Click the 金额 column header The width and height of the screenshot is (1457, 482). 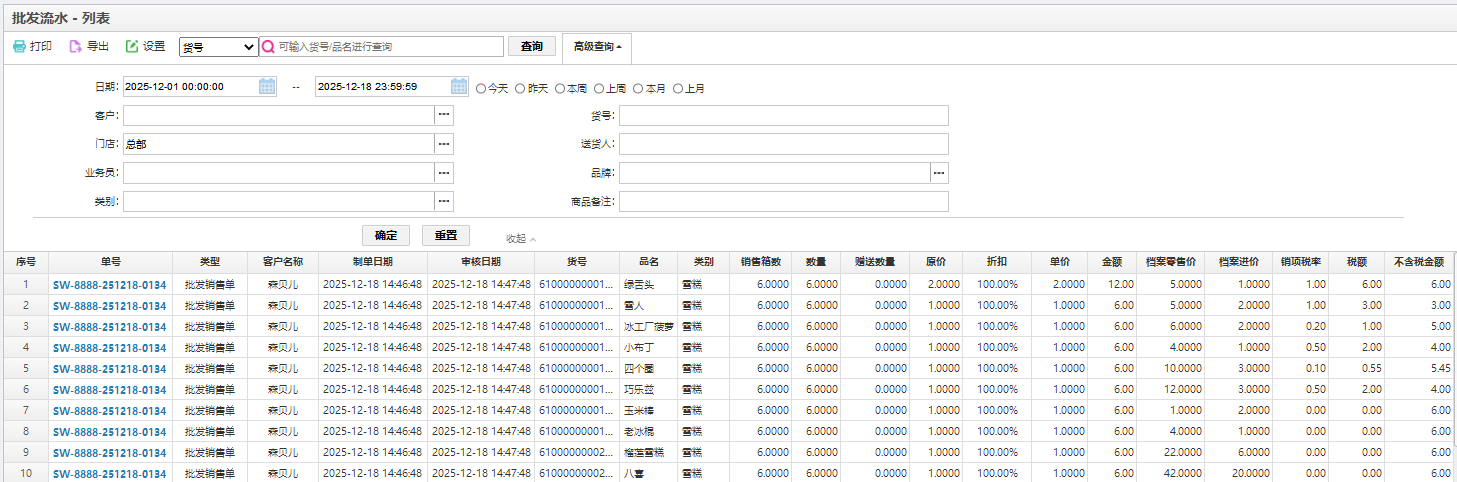tap(1112, 262)
